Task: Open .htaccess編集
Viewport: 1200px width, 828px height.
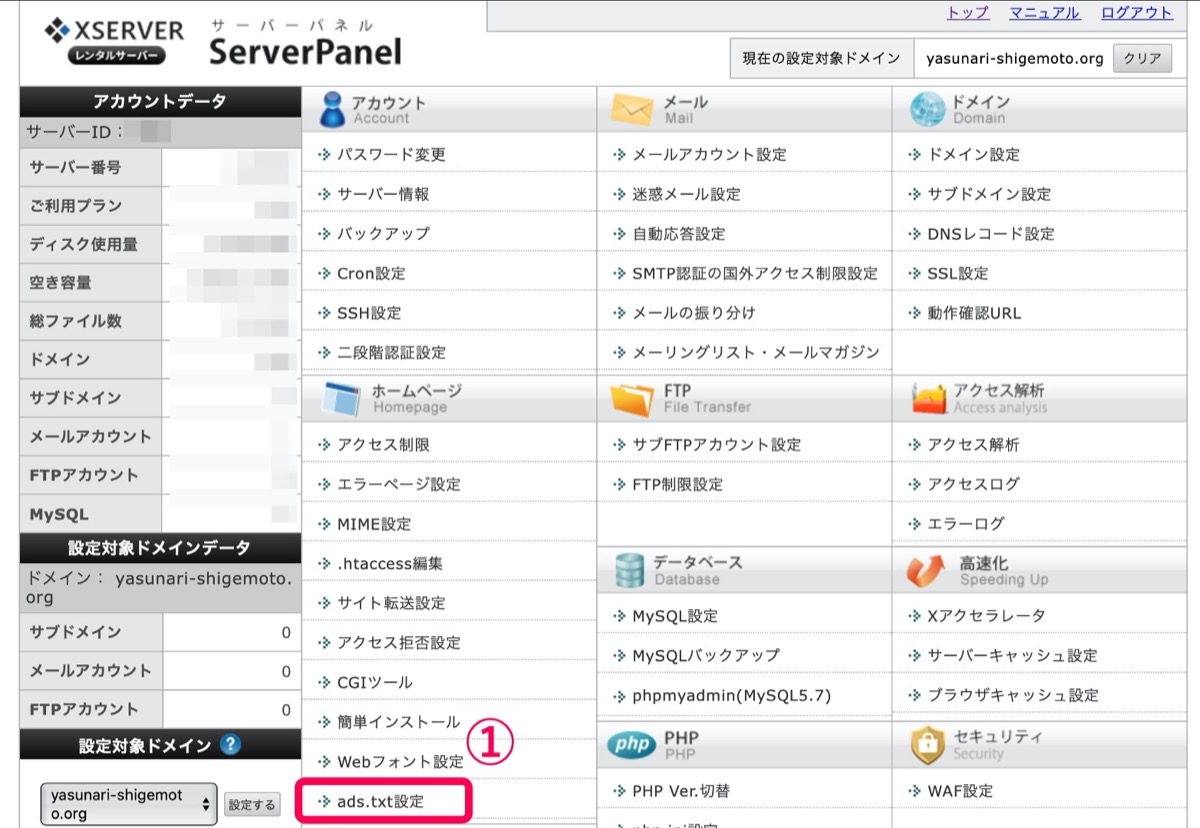Action: [390, 563]
